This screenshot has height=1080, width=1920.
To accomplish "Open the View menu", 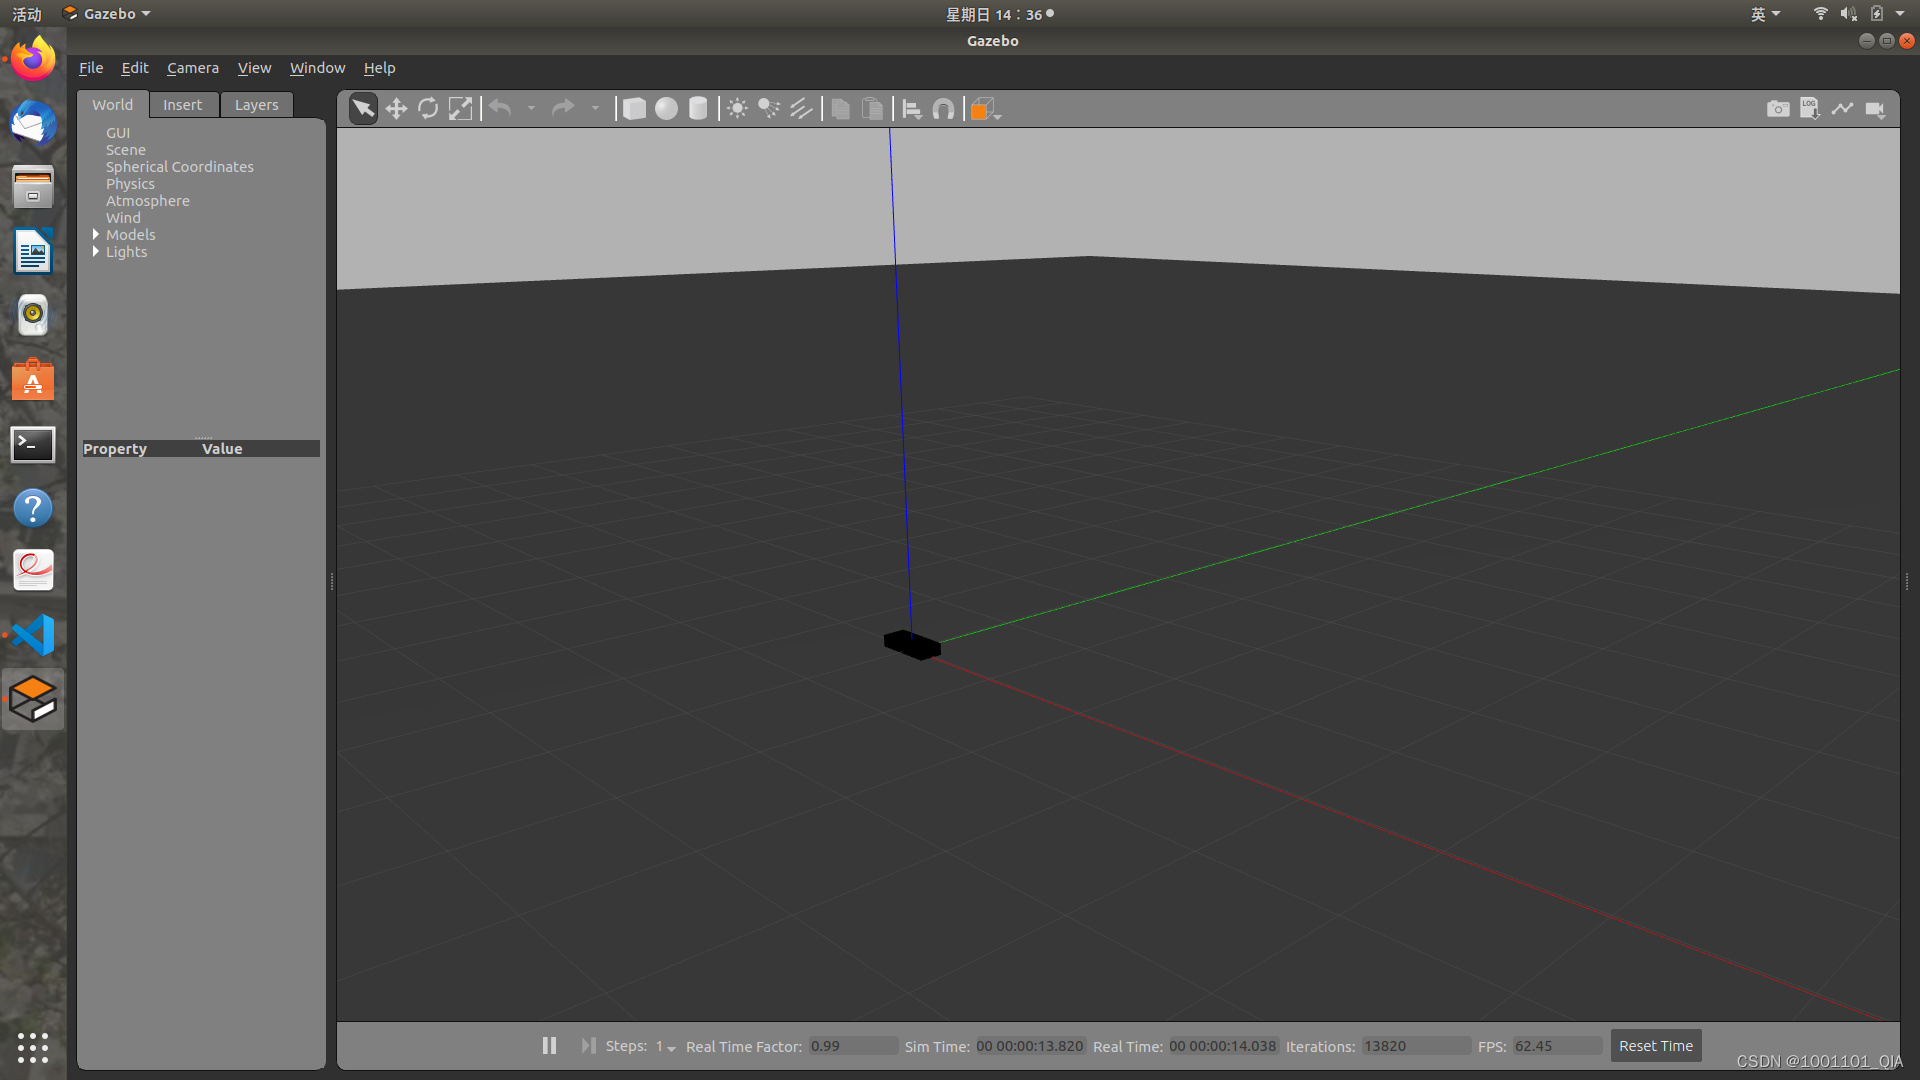I will (254, 68).
